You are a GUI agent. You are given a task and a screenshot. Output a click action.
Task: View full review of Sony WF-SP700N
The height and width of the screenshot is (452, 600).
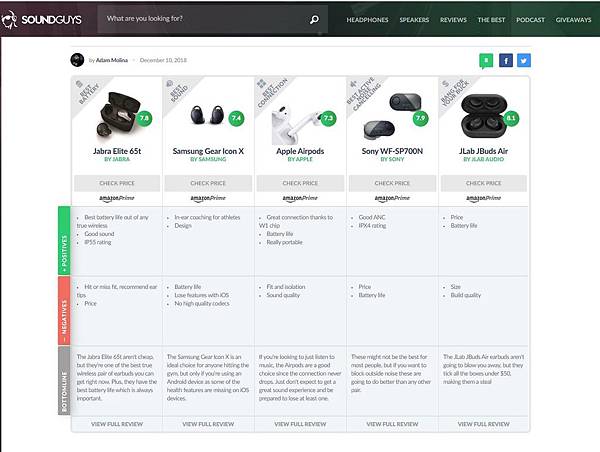[392, 424]
